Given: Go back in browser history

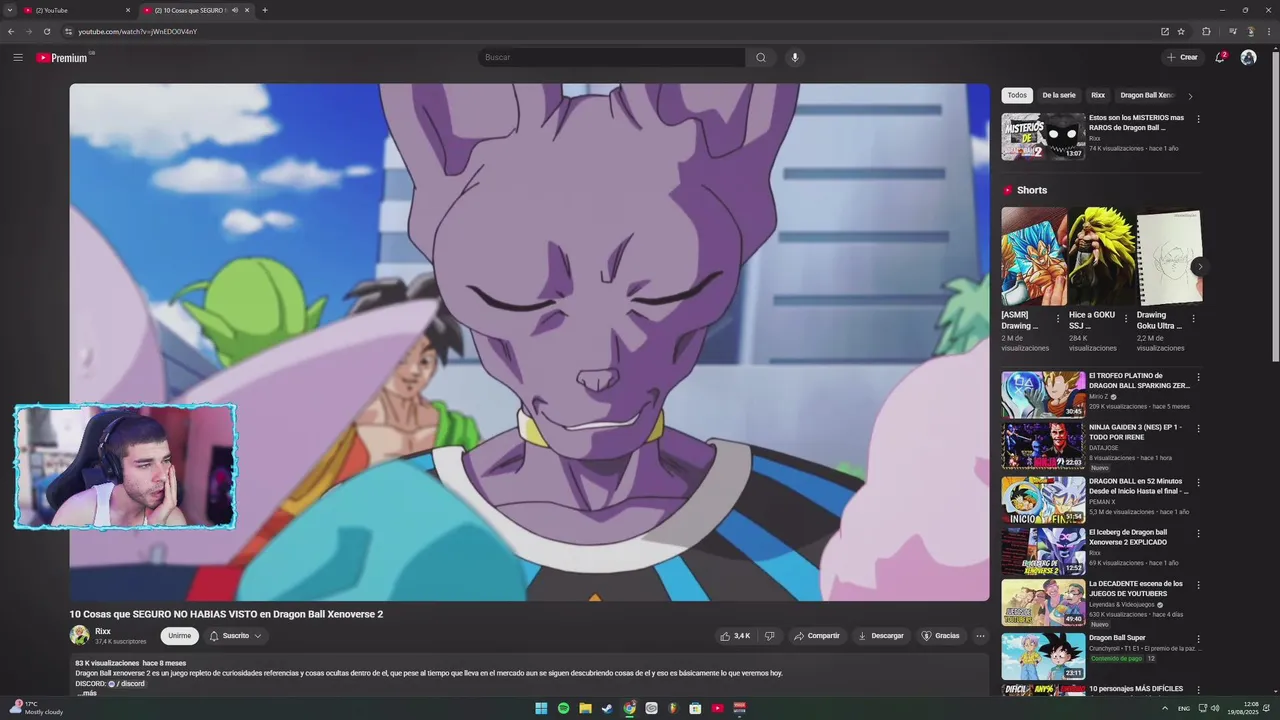Looking at the screenshot, I should 11,31.
